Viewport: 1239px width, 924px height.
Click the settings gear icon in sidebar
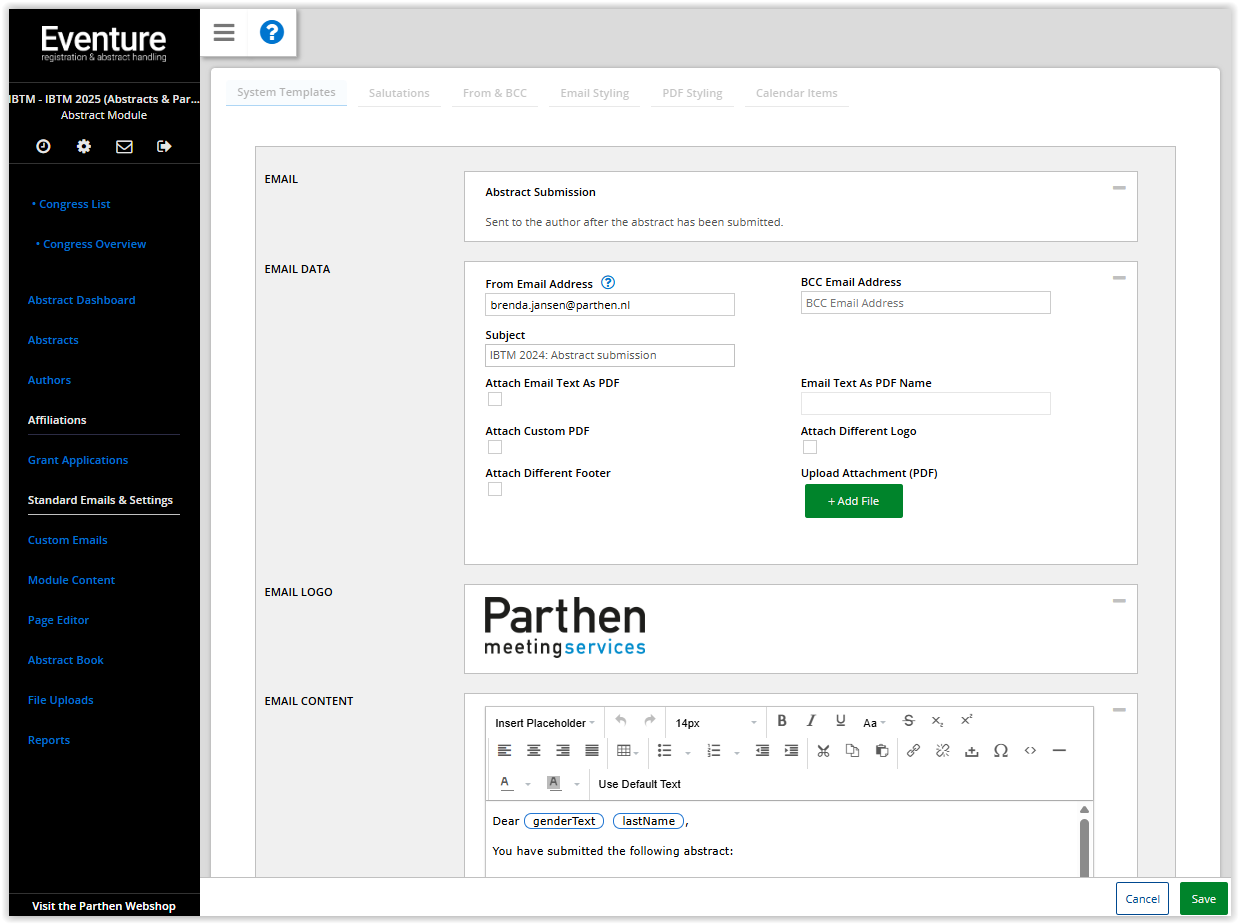pyautogui.click(x=84, y=146)
